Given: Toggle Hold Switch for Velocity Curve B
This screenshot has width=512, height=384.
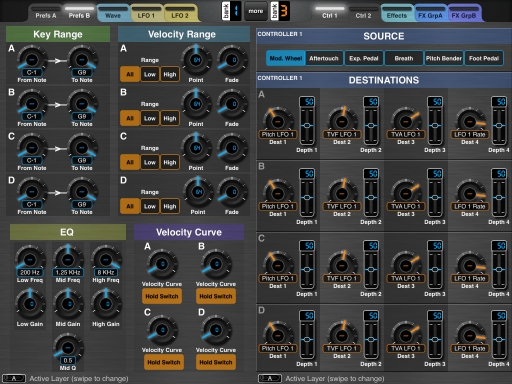Looking at the screenshot, I should (x=216, y=296).
